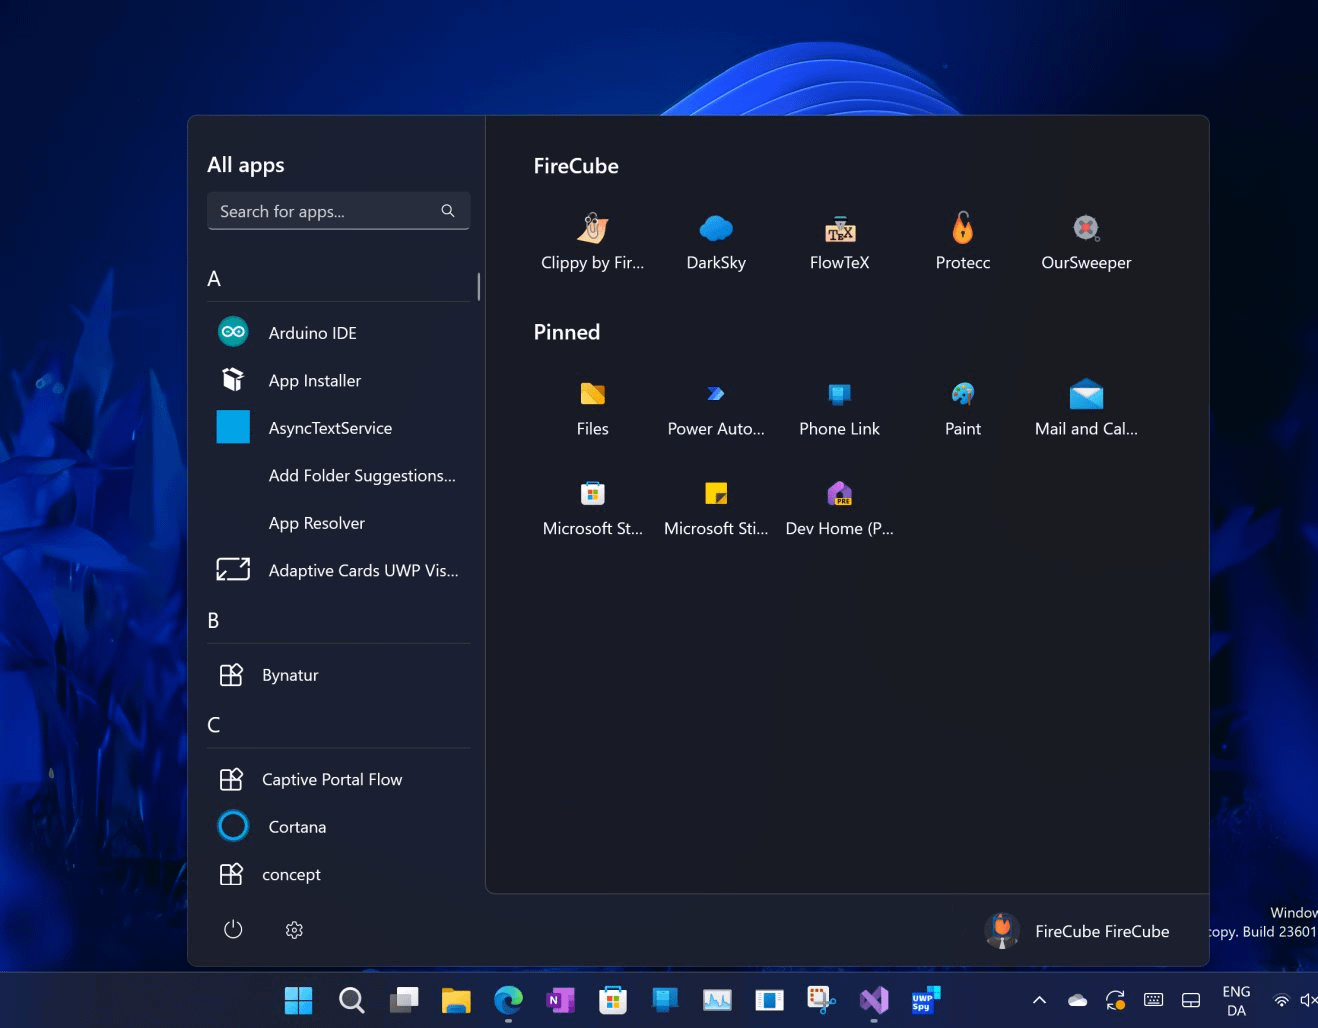This screenshot has height=1028, width=1318.
Task: Open Captive Portal Flow entry
Action: click(x=338, y=779)
